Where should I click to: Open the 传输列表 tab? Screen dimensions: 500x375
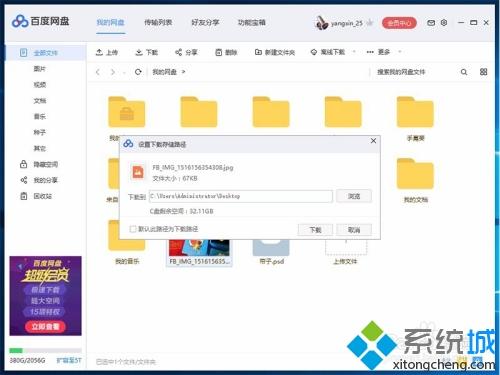click(x=158, y=23)
